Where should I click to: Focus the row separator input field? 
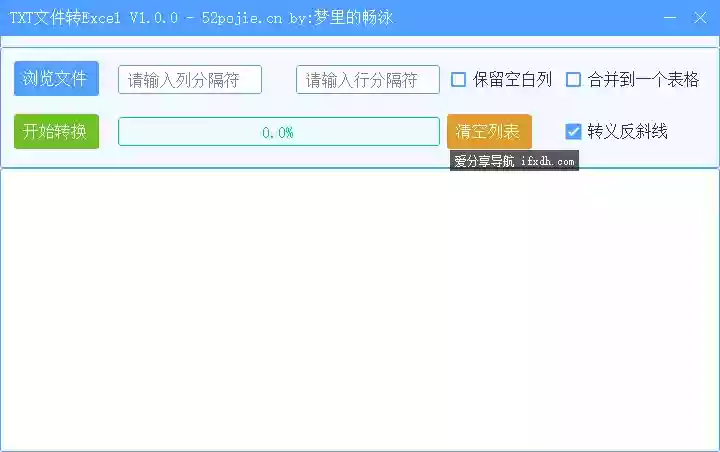click(x=368, y=80)
